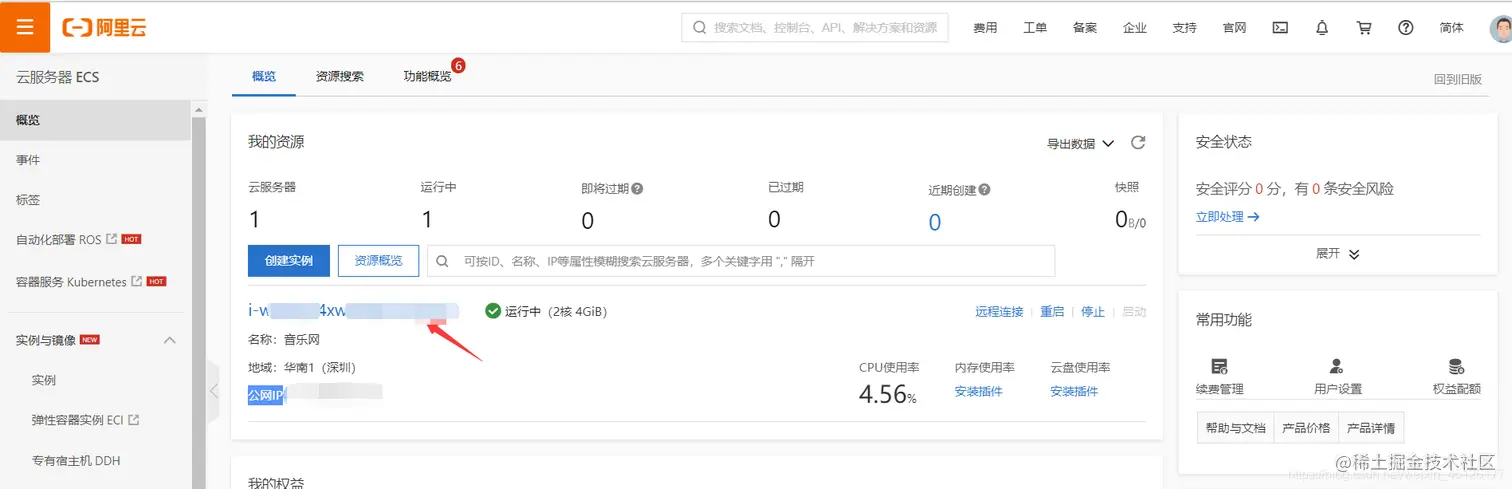The width and height of the screenshot is (1512, 489).
Task: Click the external link icon beside 自动化部署 ROS
Action: pos(111,239)
